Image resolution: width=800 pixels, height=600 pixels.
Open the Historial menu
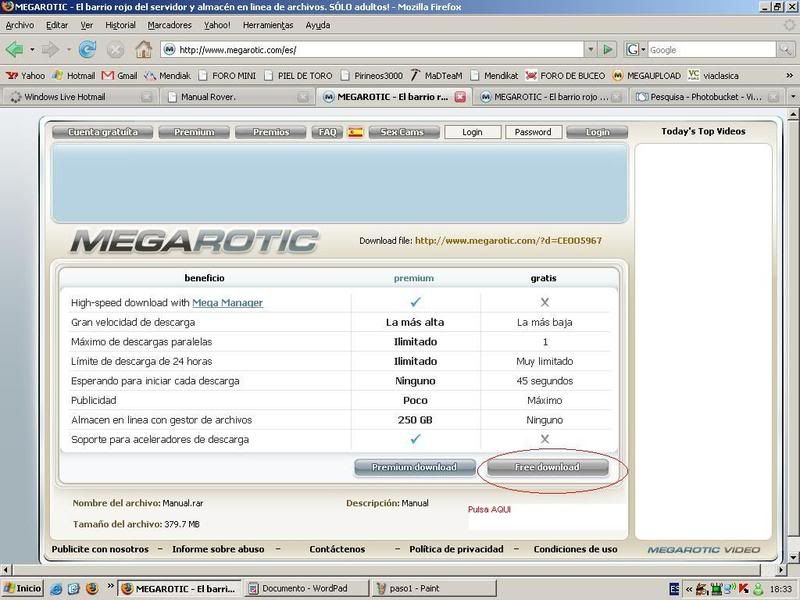click(x=120, y=25)
